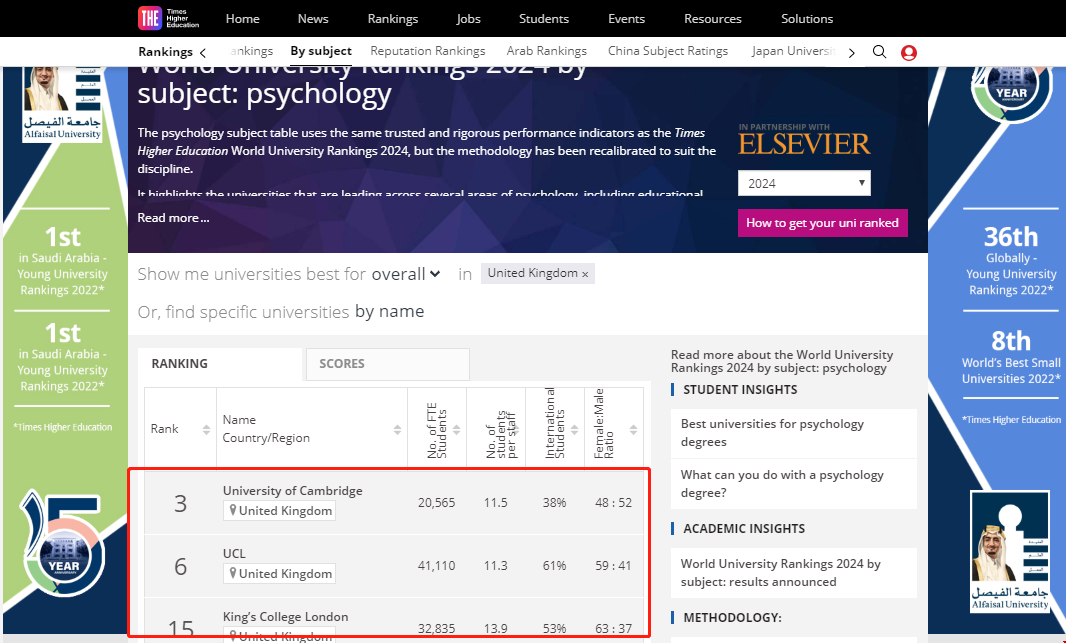Open the Rankings menu in top navigation
Screen dimensions: 1066x643
392,19
